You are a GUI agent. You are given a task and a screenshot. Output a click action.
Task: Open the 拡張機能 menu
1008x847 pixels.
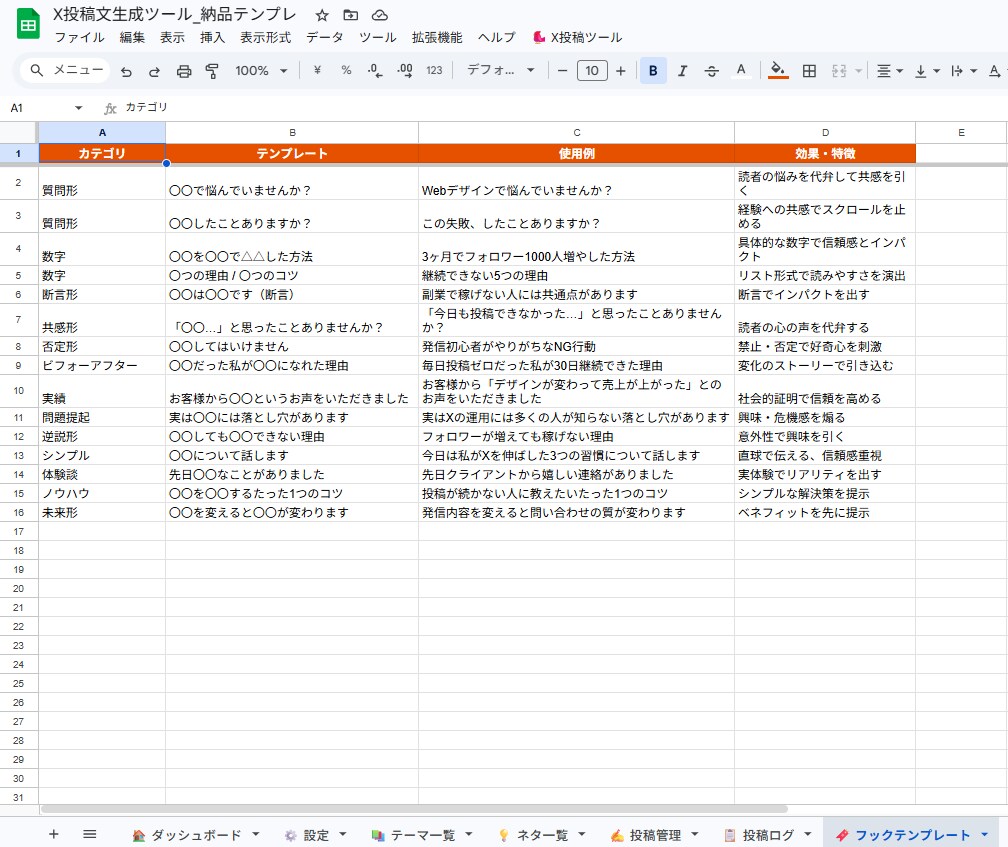point(437,37)
